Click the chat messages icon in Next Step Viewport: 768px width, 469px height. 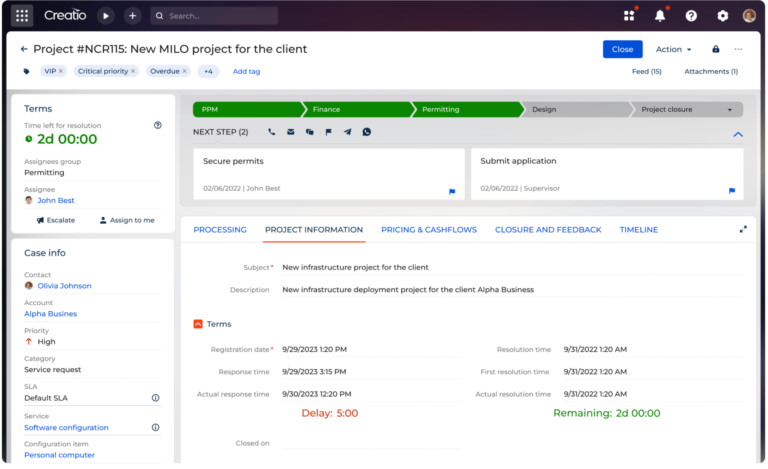coord(310,132)
